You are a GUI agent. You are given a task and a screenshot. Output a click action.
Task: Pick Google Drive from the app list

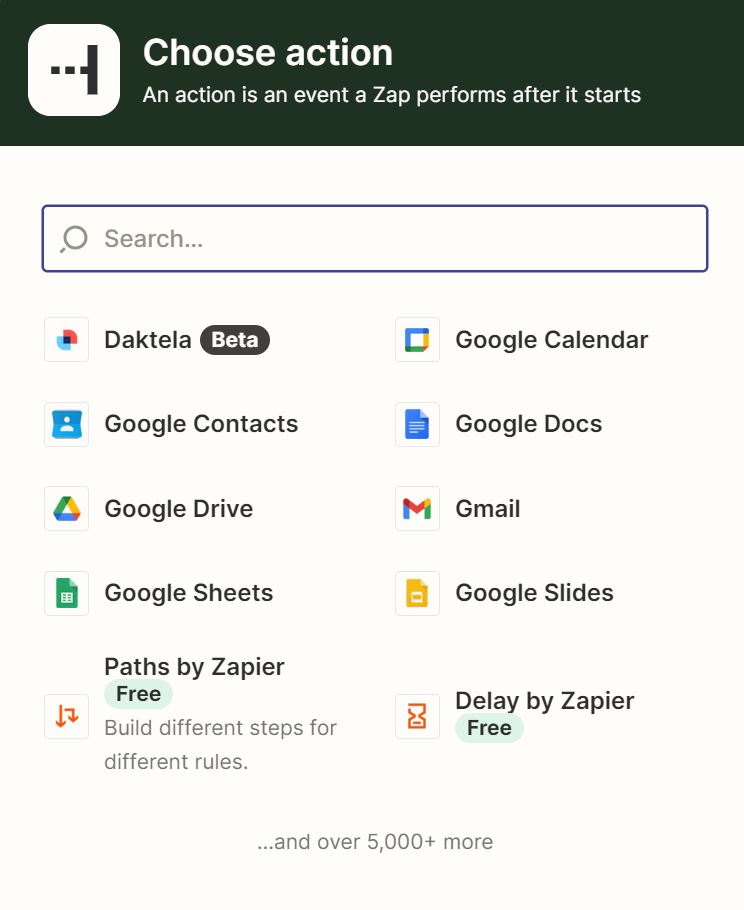click(x=179, y=509)
